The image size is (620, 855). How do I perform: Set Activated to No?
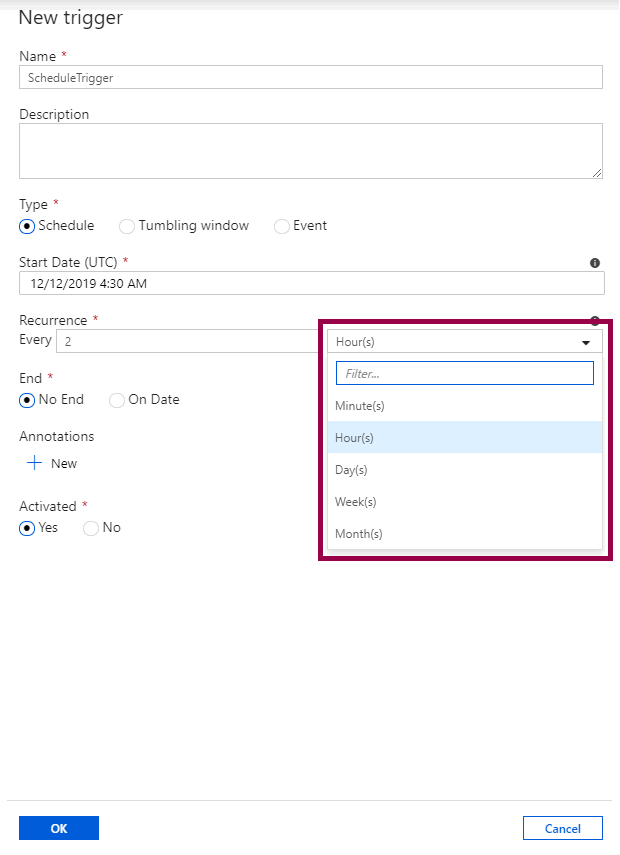pos(90,527)
